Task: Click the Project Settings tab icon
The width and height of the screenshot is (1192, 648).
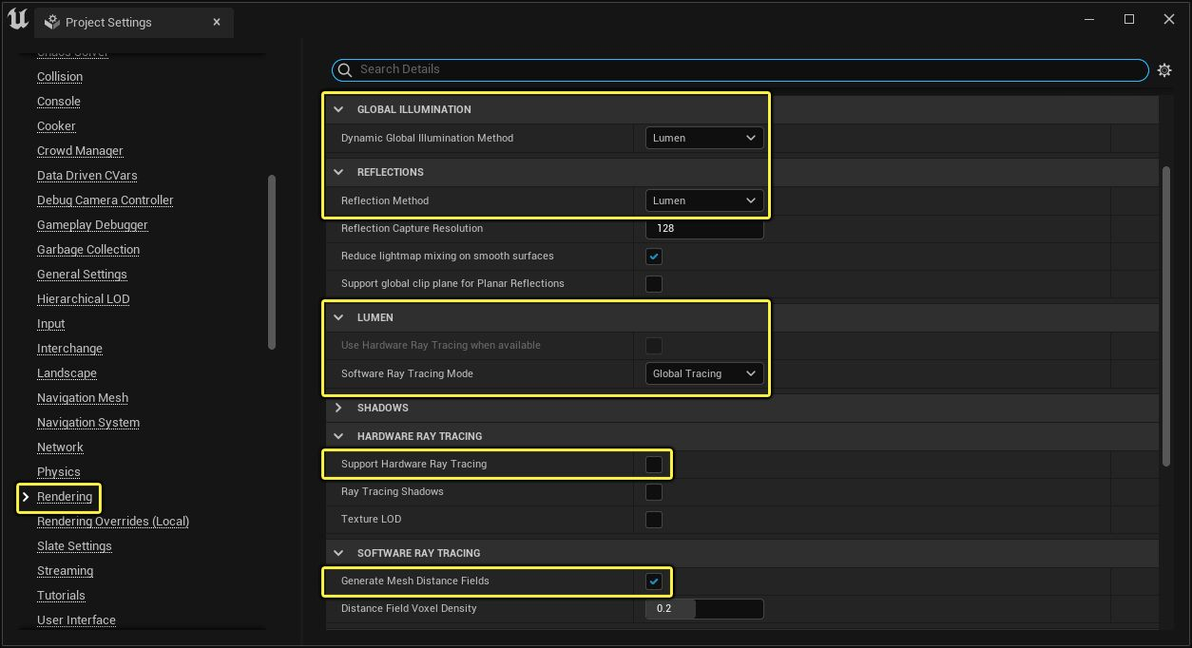Action: tap(52, 23)
